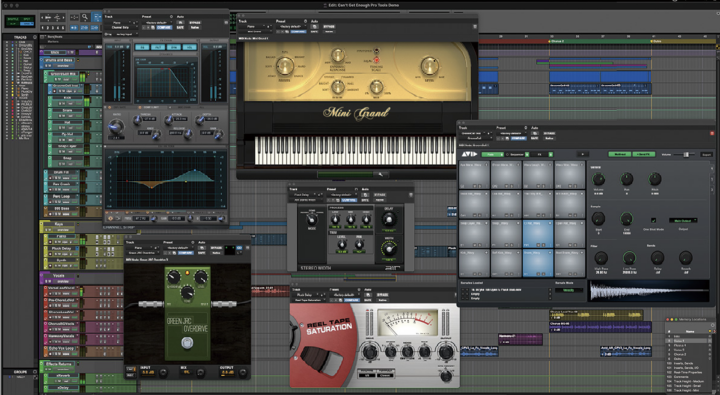Collapse the Vocals folder track
The width and height of the screenshot is (720, 395).
42,276
